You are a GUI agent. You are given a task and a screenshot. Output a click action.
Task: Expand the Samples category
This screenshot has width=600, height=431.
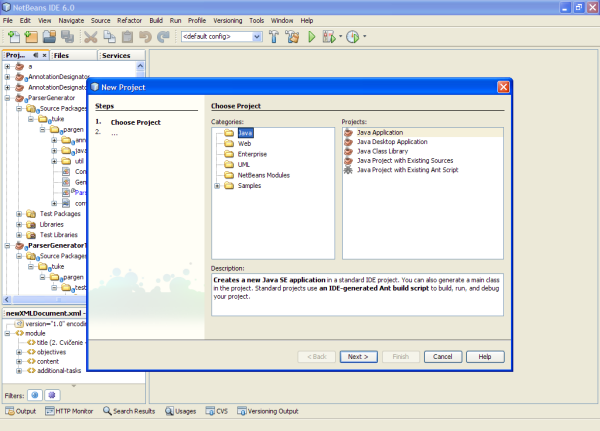(217, 185)
